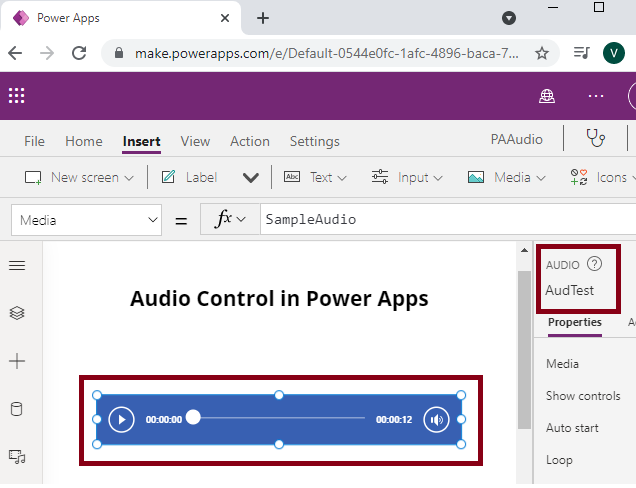Open the Text controls dropdown
This screenshot has height=488, width=636.
(x=315, y=178)
